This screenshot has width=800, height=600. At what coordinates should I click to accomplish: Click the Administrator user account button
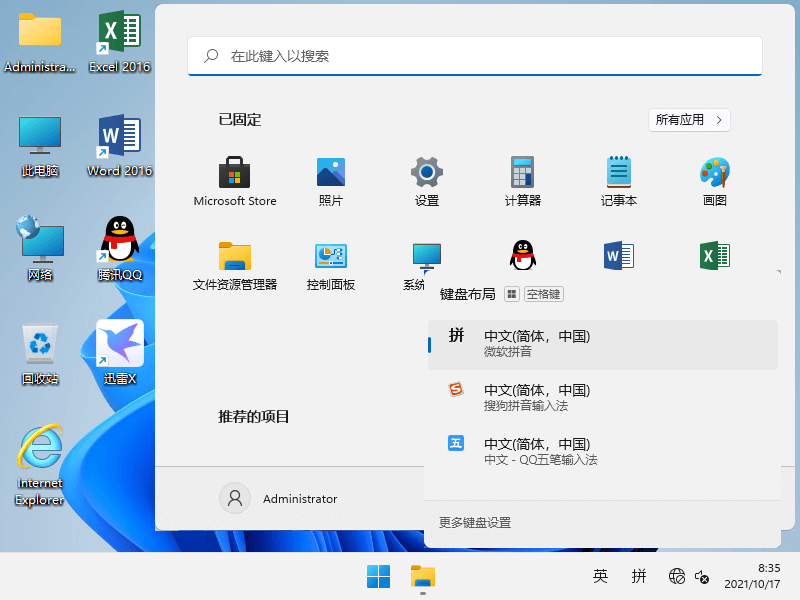click(279, 498)
